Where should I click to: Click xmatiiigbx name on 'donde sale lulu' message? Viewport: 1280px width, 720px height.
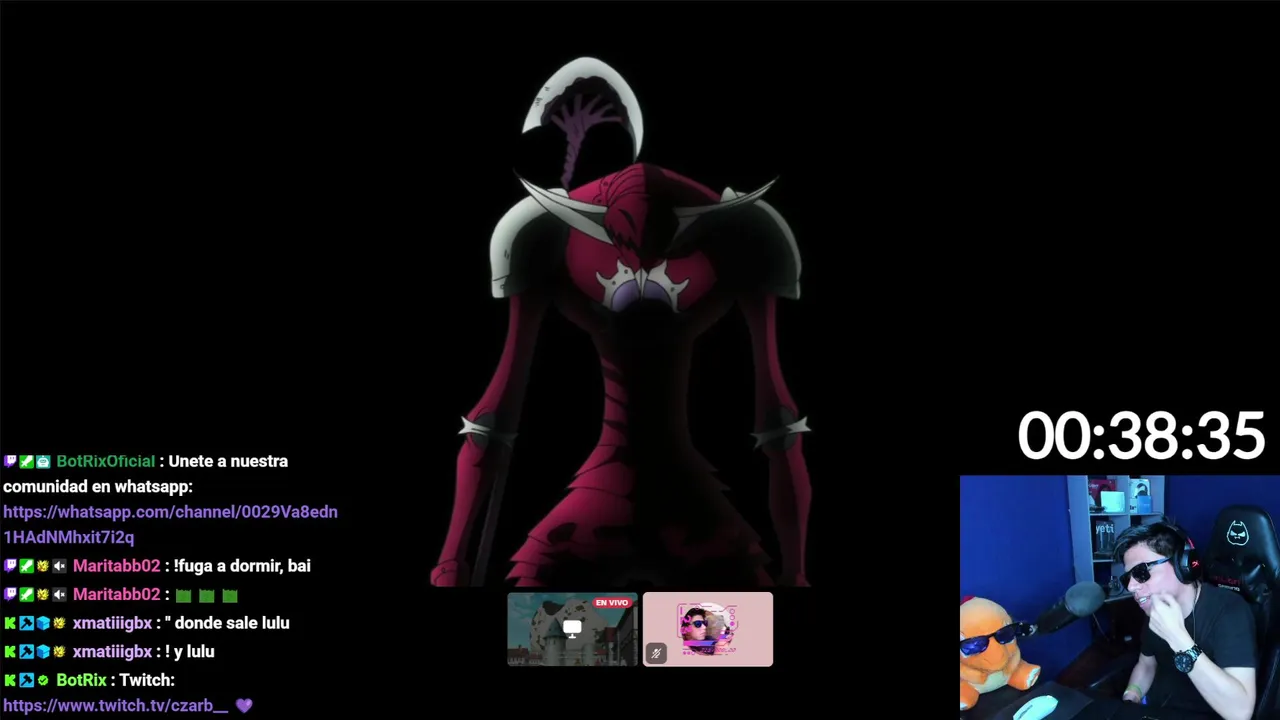[112, 623]
